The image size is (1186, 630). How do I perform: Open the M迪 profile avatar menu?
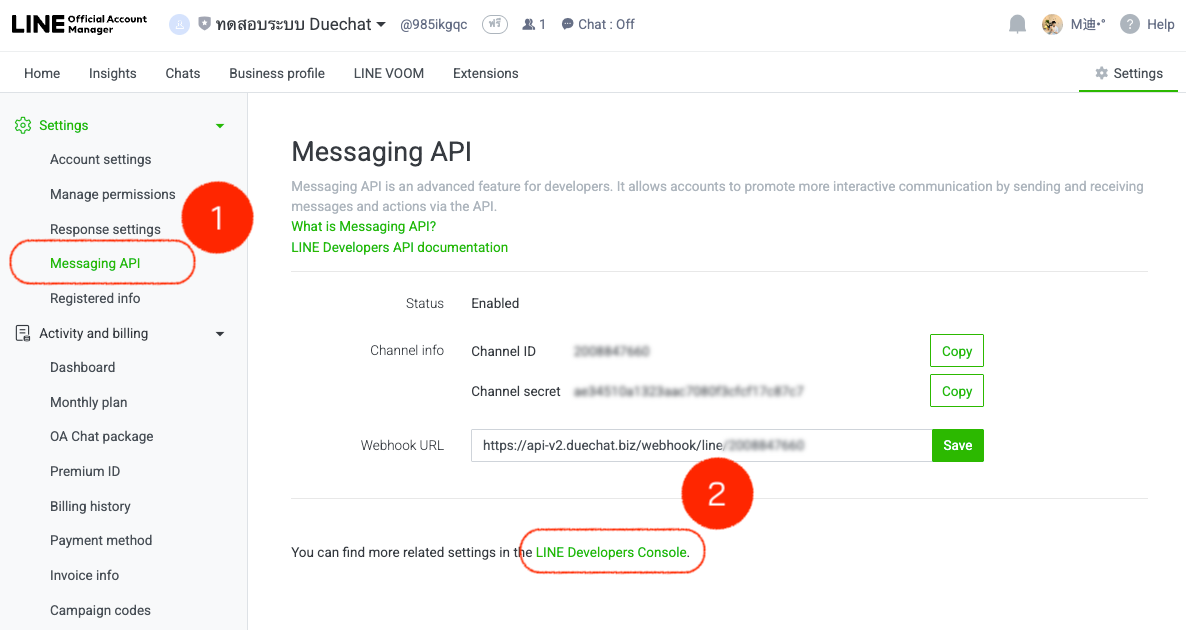point(1053,23)
